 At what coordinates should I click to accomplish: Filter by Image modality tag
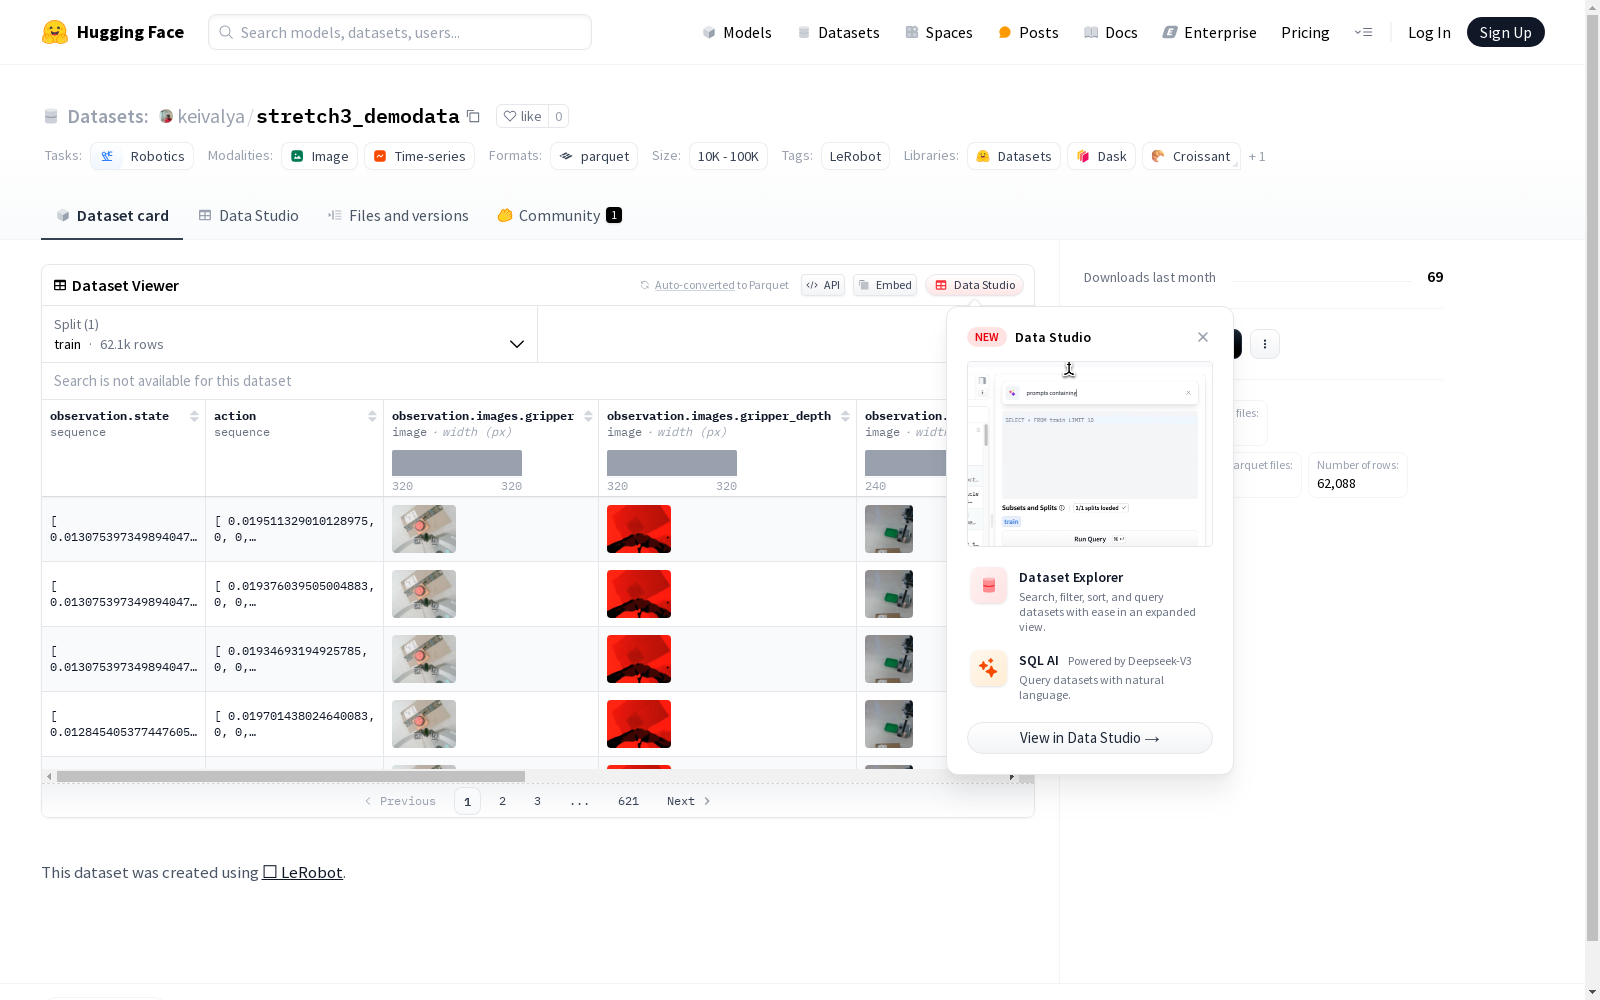coord(319,156)
